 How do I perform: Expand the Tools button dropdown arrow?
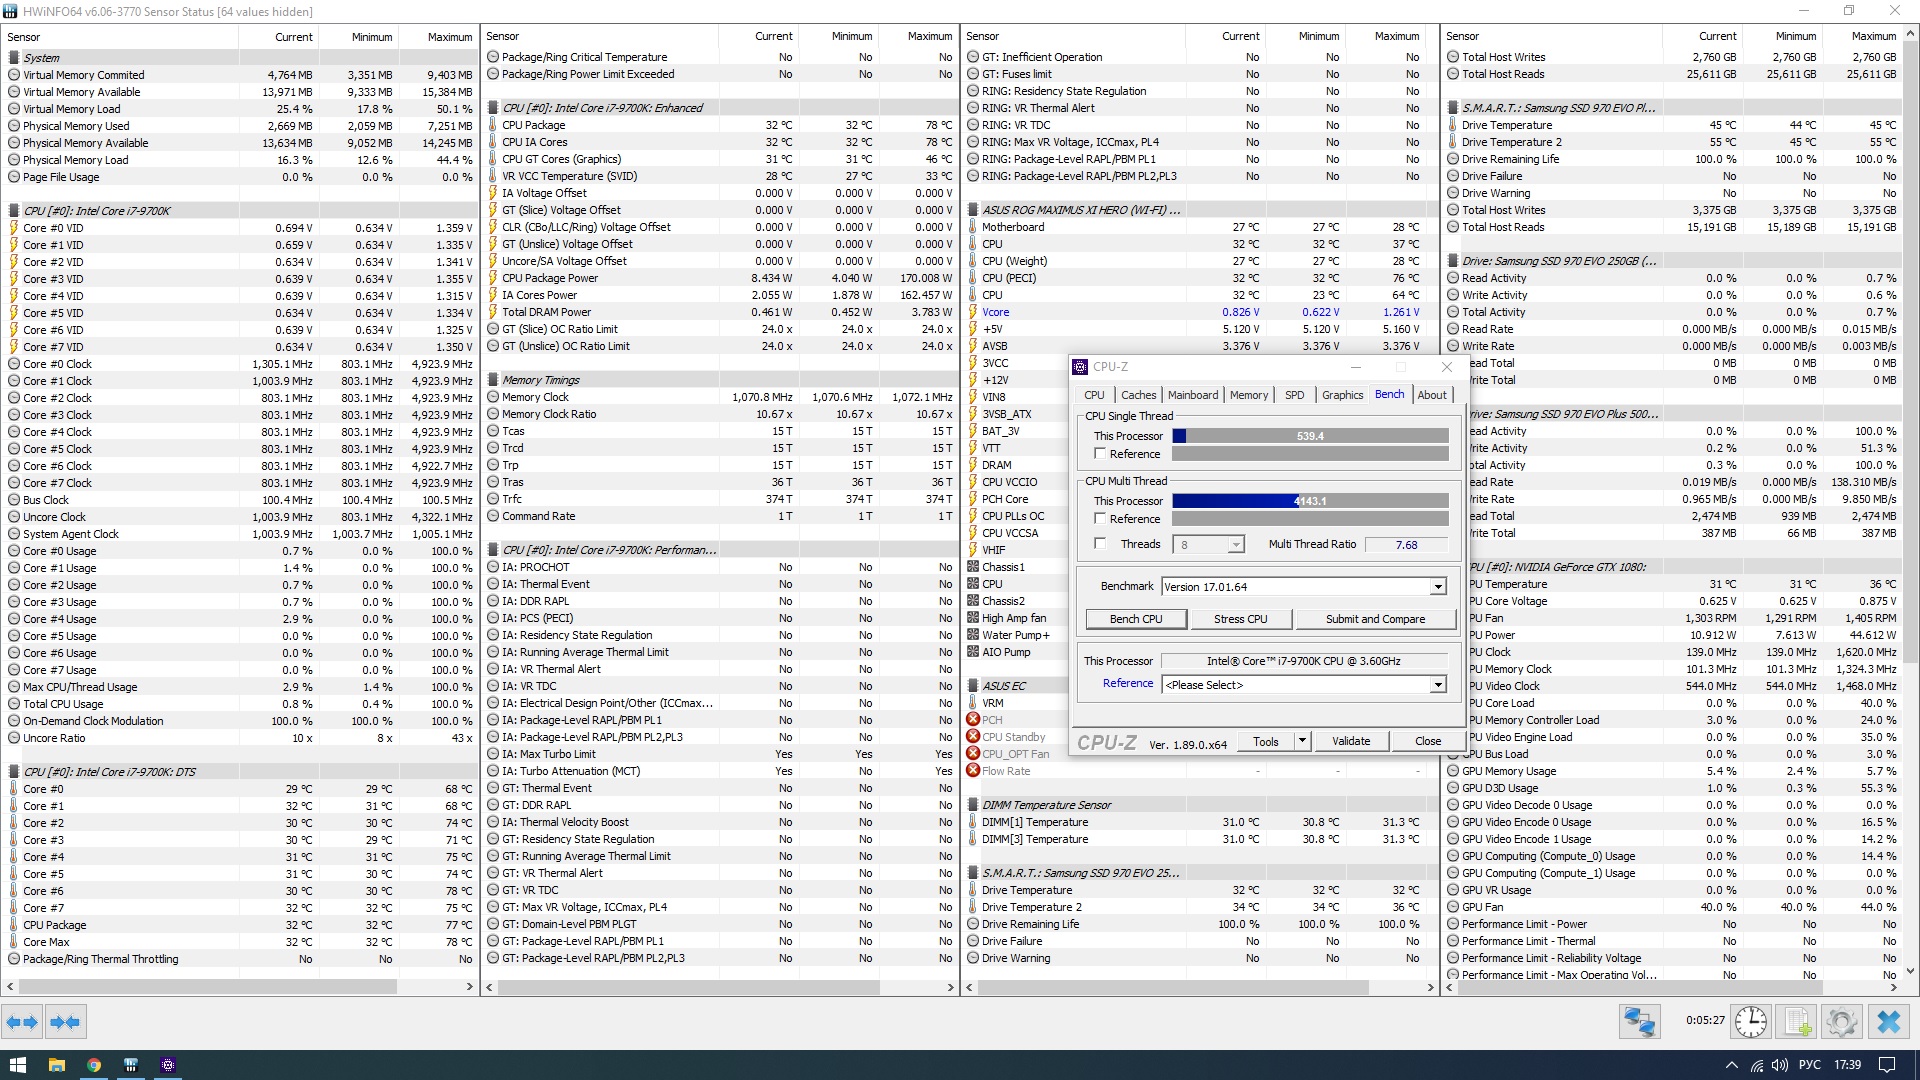1302,741
